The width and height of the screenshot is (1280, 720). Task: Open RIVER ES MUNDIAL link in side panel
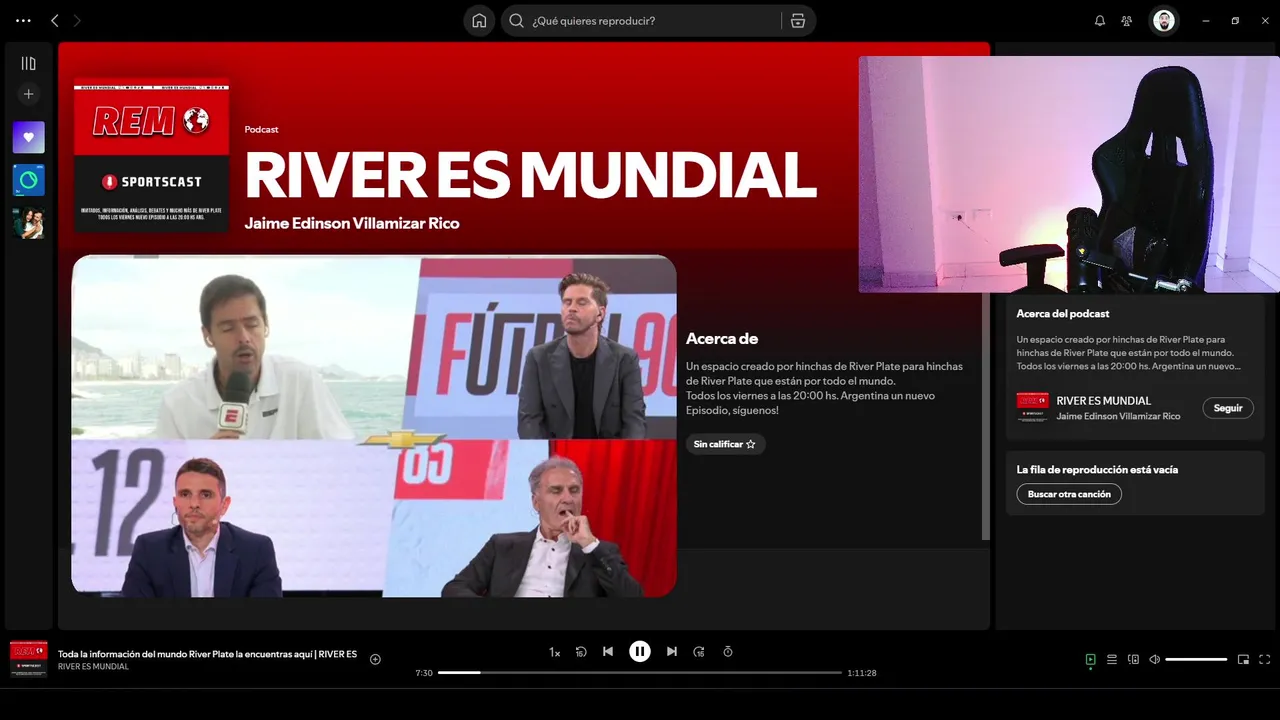tap(1104, 401)
